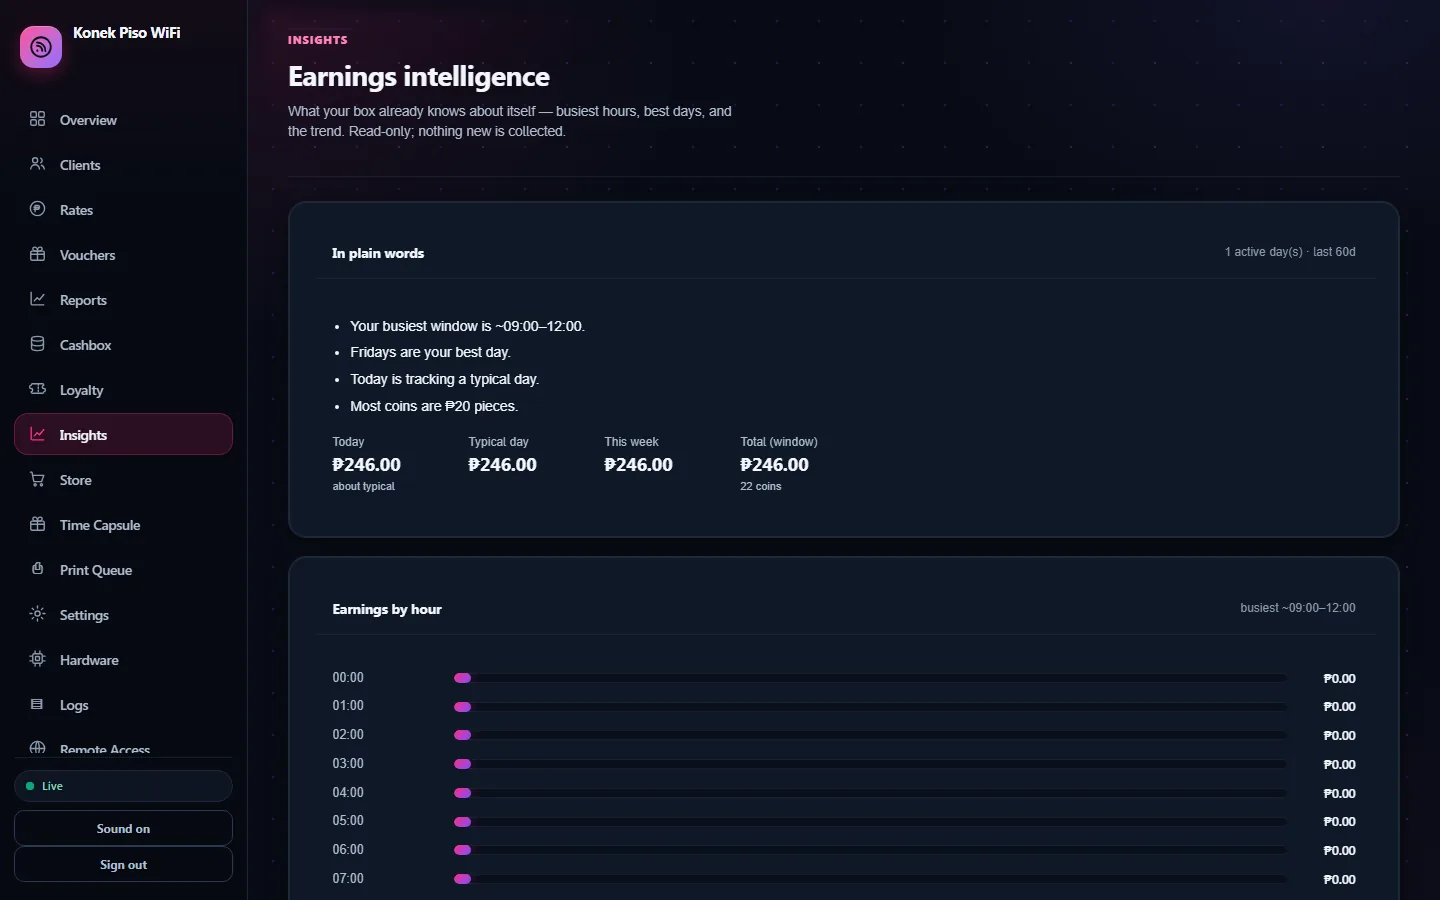1440x900 pixels.
Task: Open the Hardware chip icon
Action: [38, 659]
